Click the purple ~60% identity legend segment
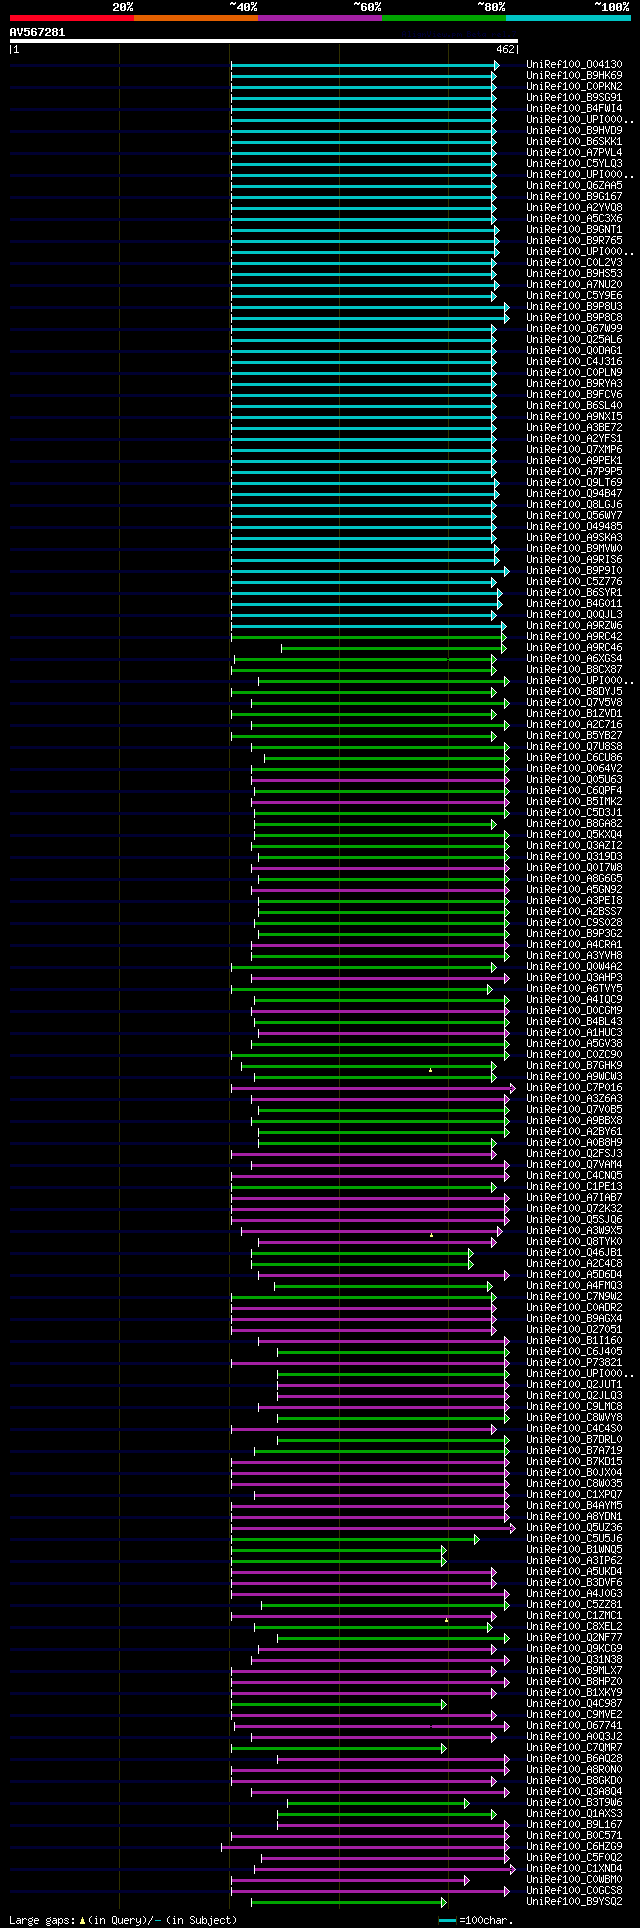Screen dimensions: 640x1928 (x=319, y=18)
